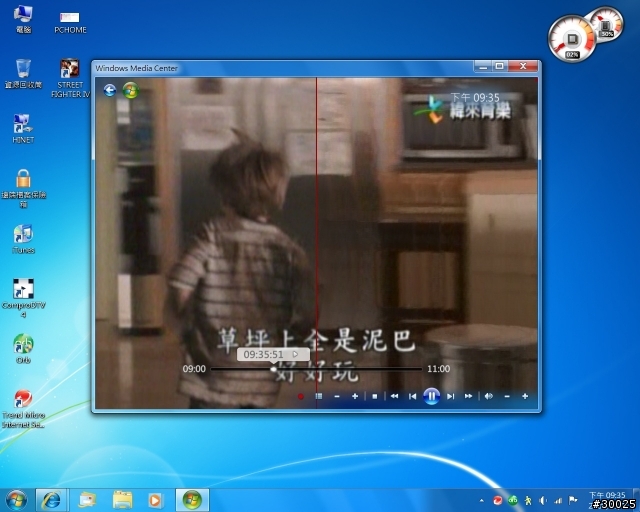The height and width of the screenshot is (512, 640).
Task: Open the Windows Start menu orb
Action: (x=16, y=500)
